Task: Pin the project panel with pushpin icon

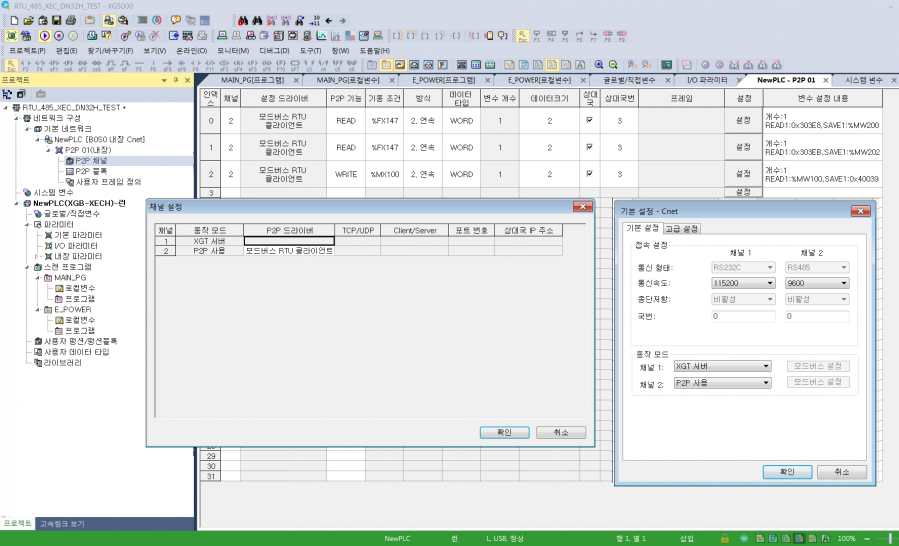Action: tap(175, 80)
